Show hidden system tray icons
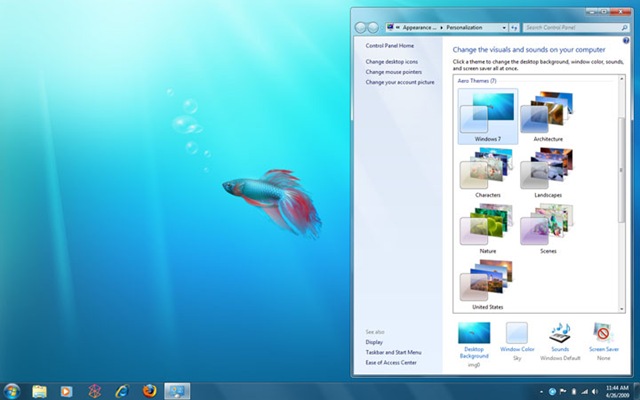The height and width of the screenshot is (400, 640). pyautogui.click(x=541, y=392)
